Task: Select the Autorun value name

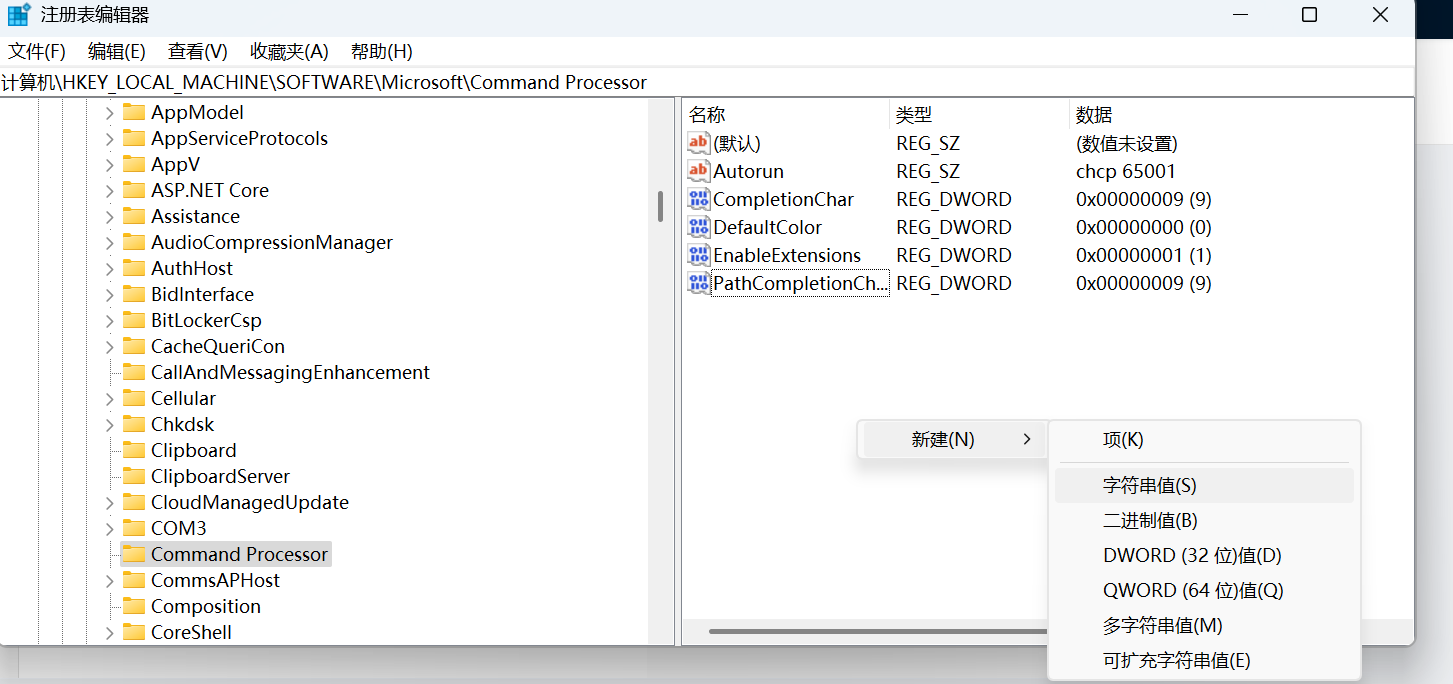Action: coord(748,171)
